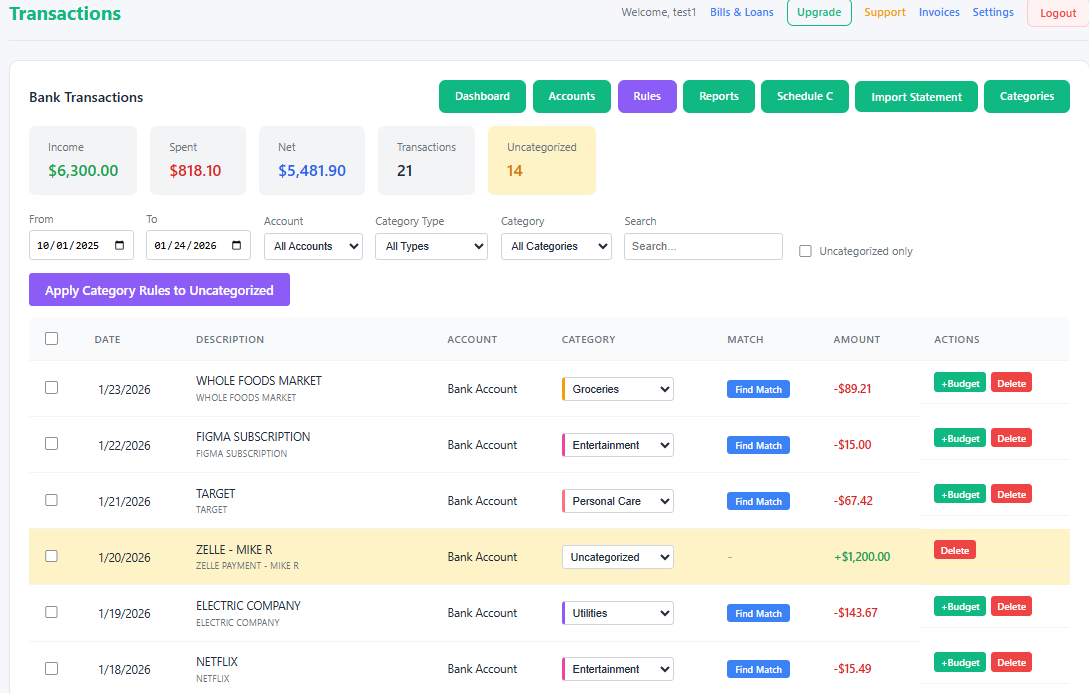
Task: Delete the Whole Foods Market transaction
Action: [x=1011, y=383]
